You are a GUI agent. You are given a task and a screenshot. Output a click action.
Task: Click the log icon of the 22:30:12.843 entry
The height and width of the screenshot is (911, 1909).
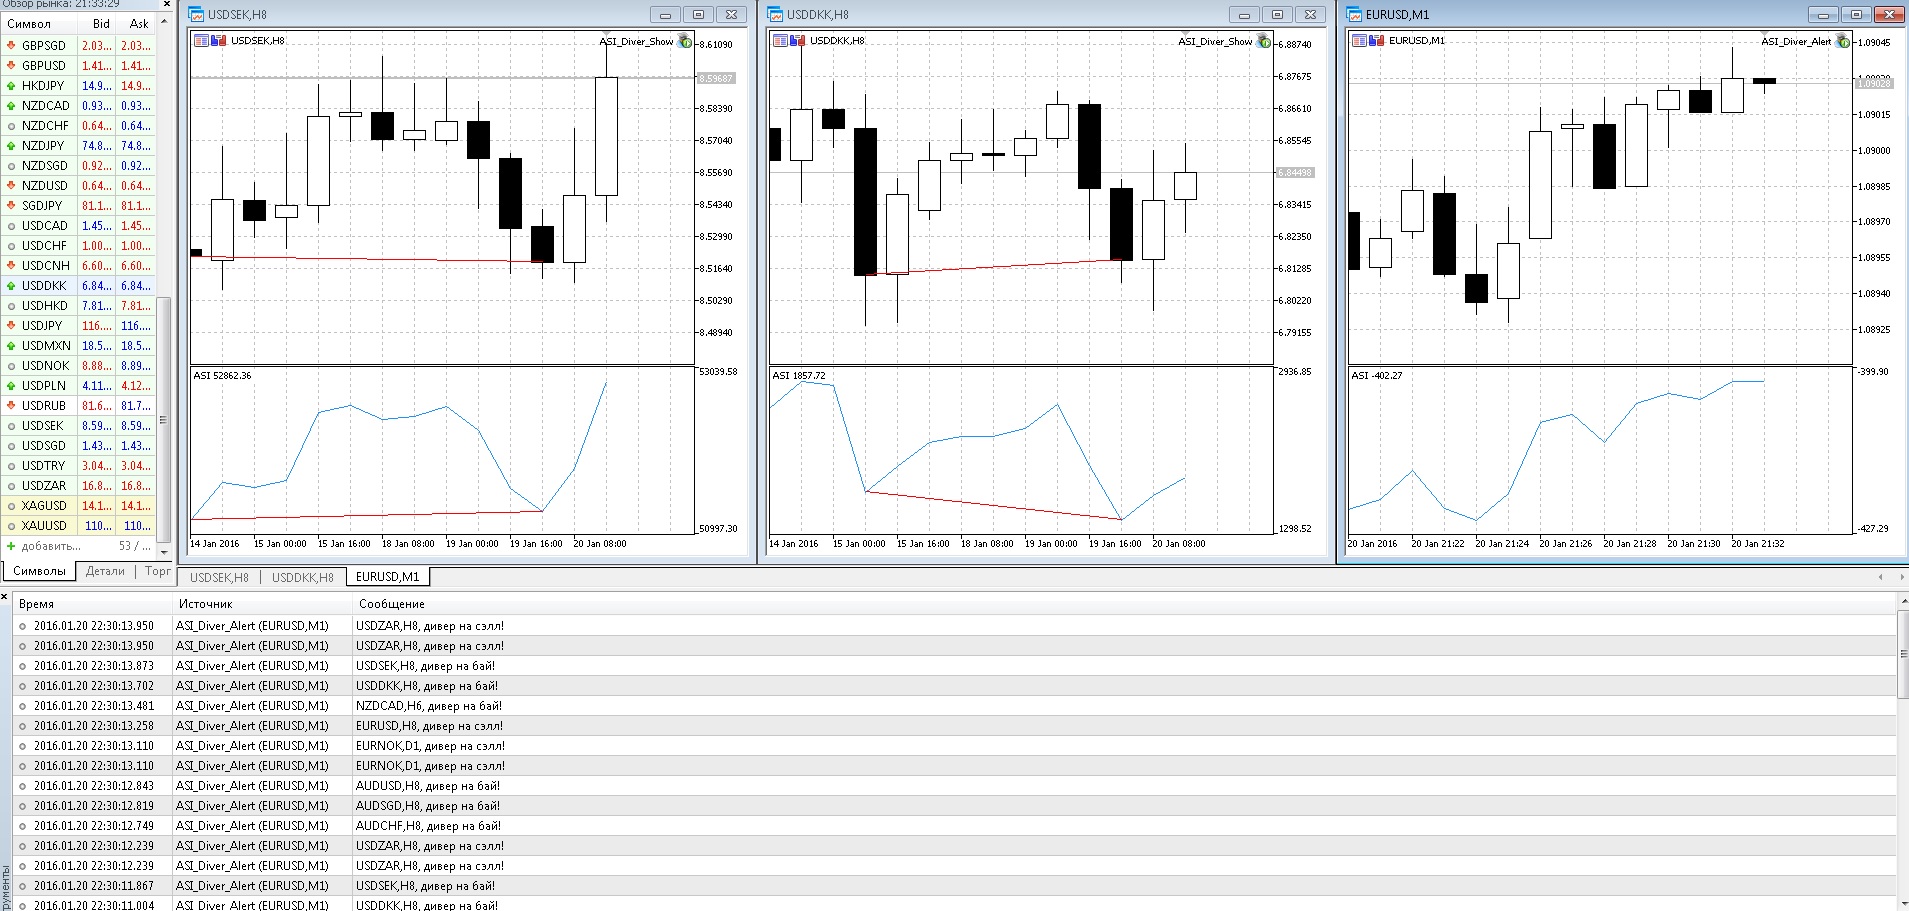[x=22, y=786]
